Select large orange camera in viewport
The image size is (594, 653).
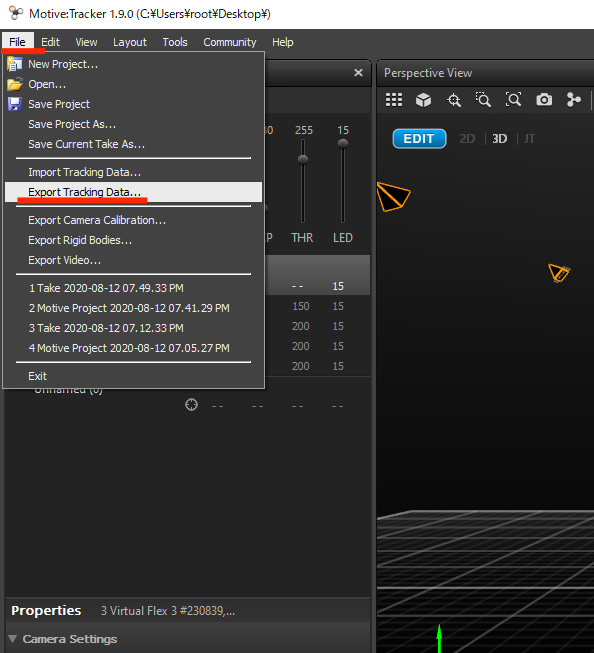[393, 197]
